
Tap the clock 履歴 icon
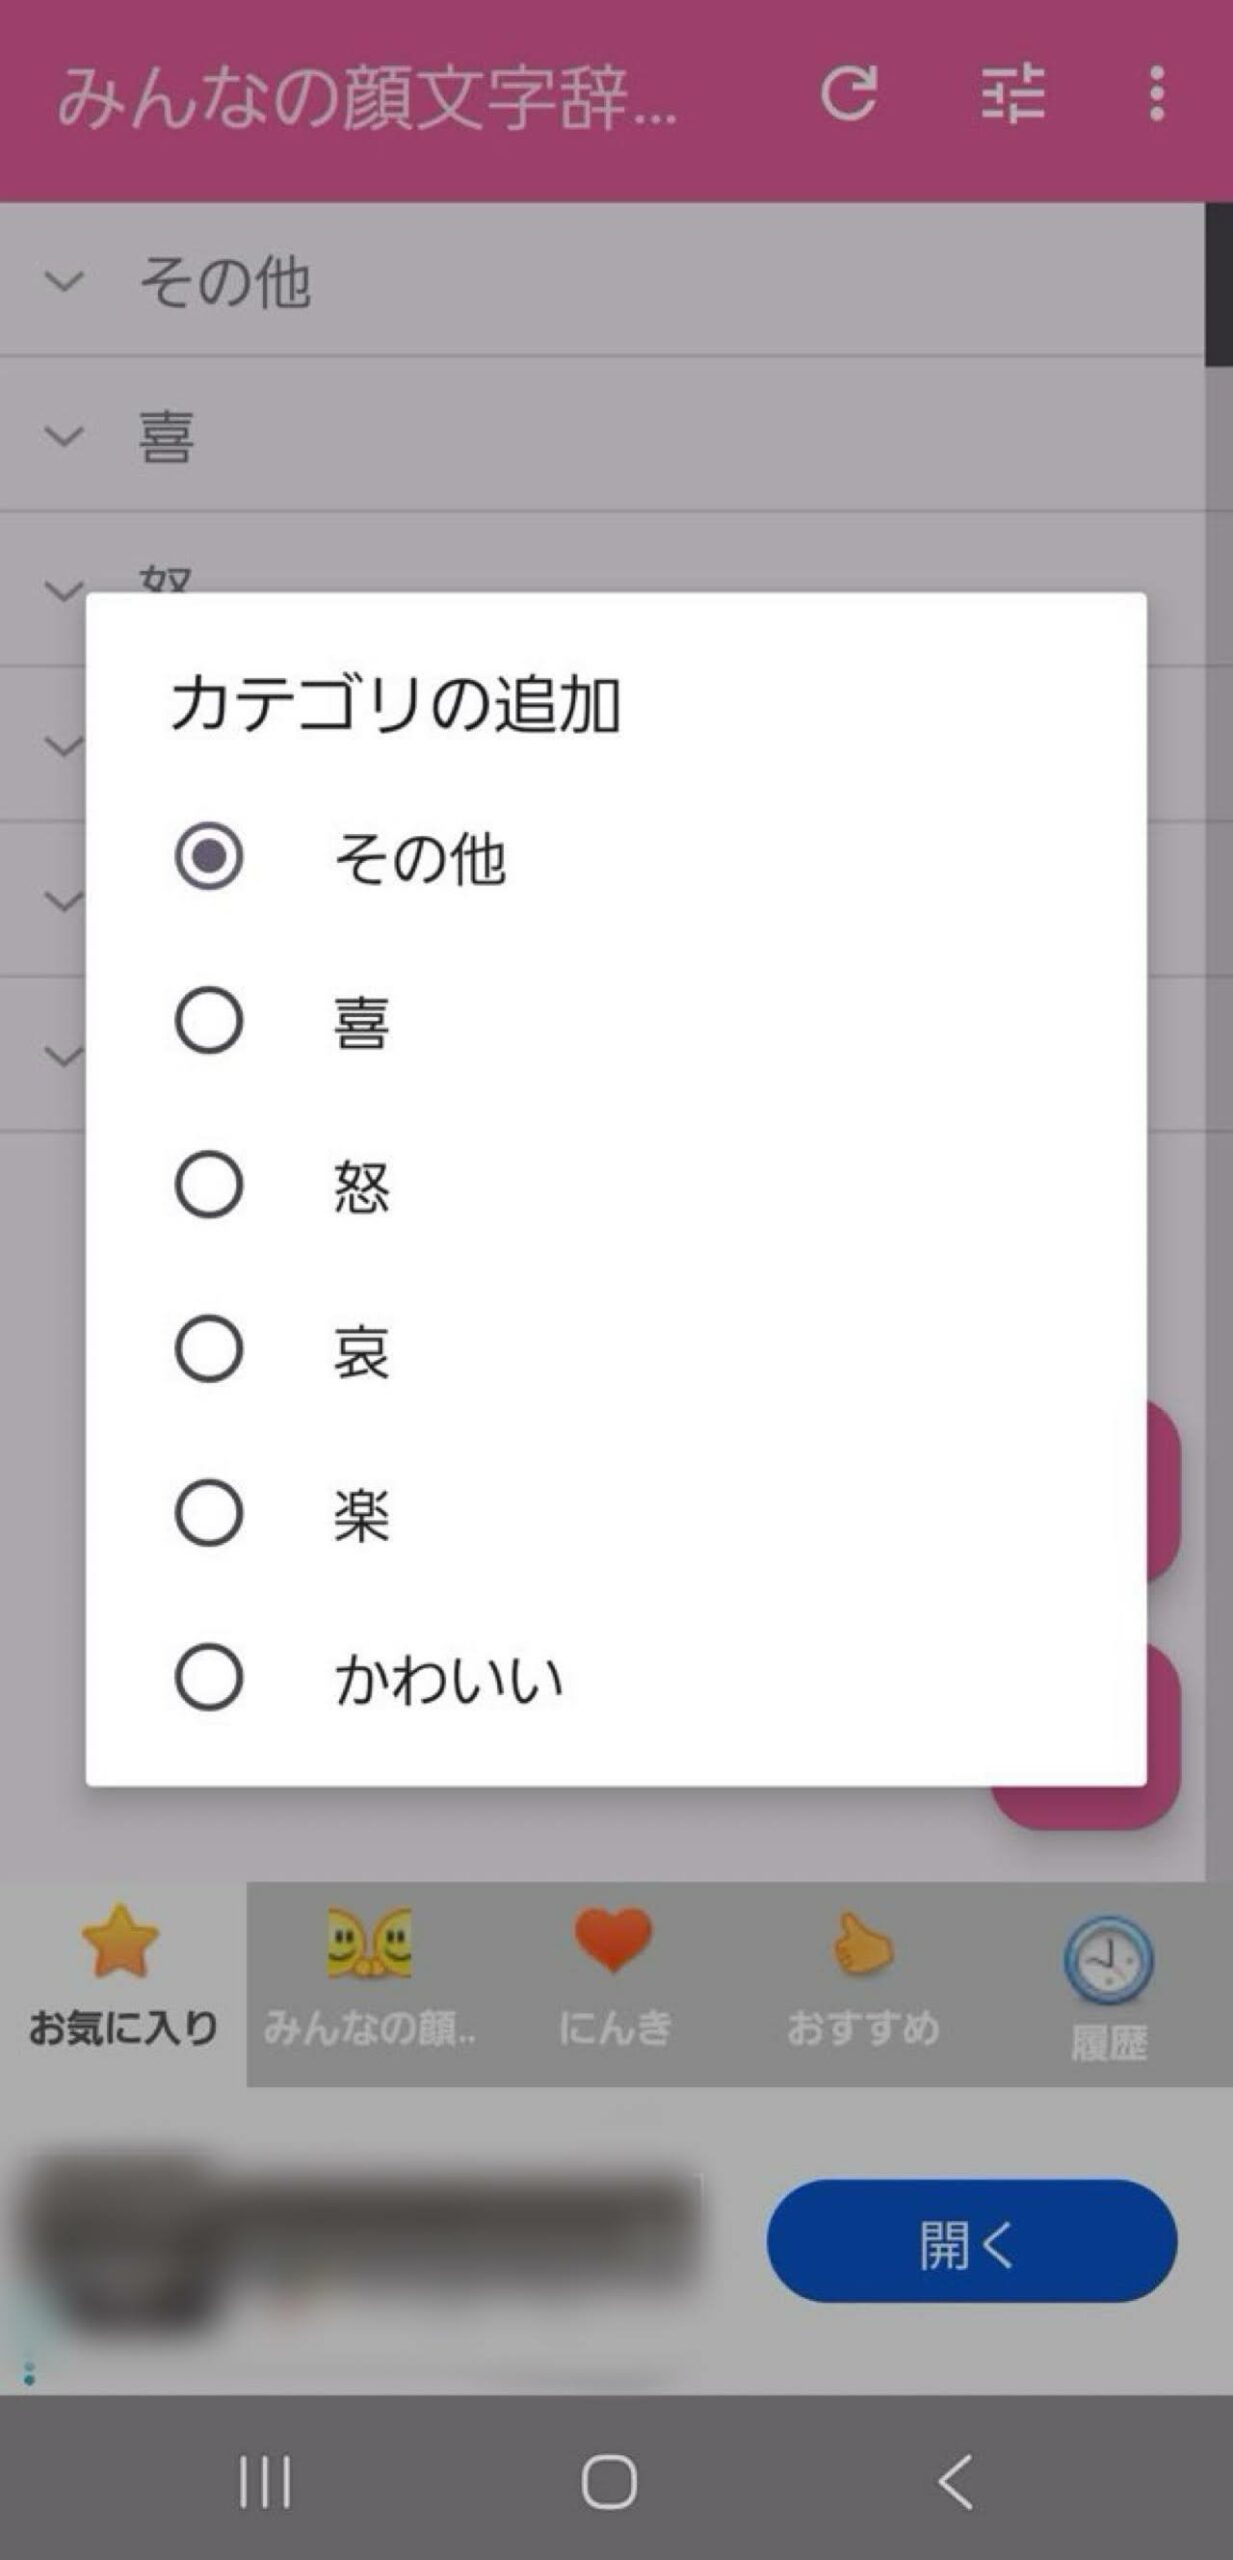click(x=1108, y=1960)
